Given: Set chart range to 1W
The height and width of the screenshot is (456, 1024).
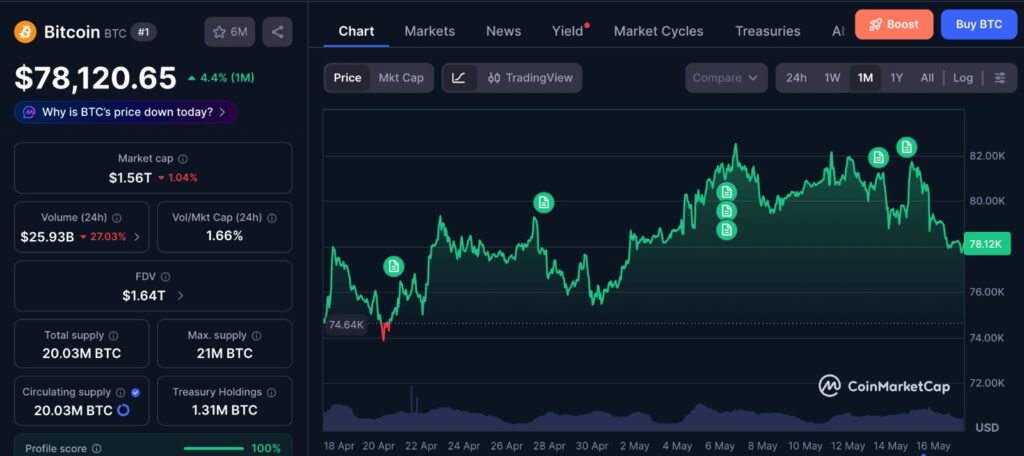Looking at the screenshot, I should [x=832, y=78].
